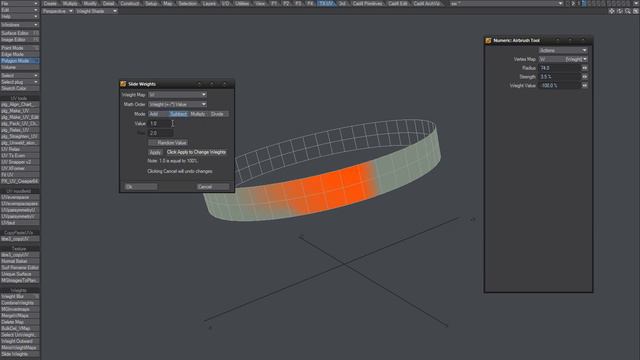Click the Weight Value arrow button
The height and width of the screenshot is (360, 640).
(585, 86)
